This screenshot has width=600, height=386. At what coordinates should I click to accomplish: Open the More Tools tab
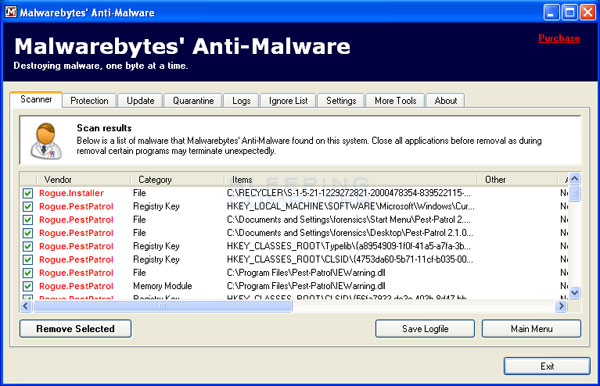click(395, 101)
